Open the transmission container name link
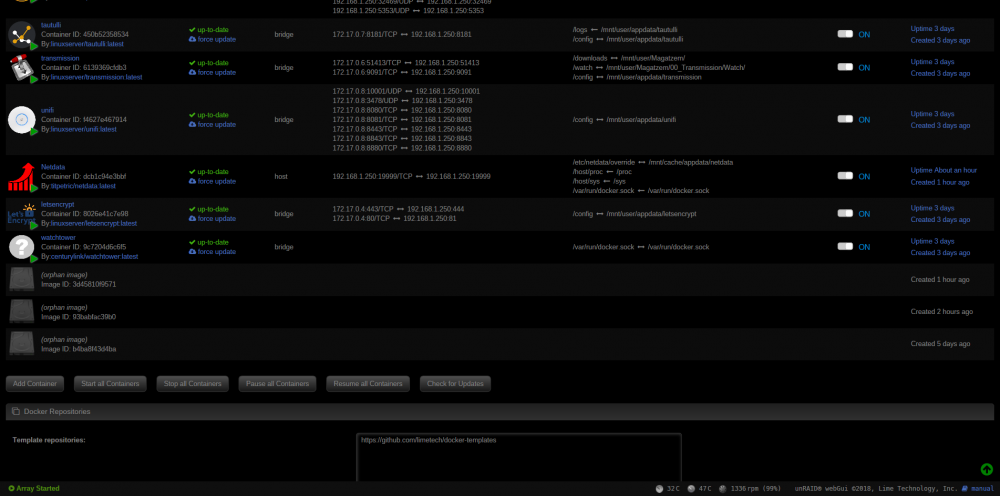This screenshot has height=496, width=1000. (60, 58)
